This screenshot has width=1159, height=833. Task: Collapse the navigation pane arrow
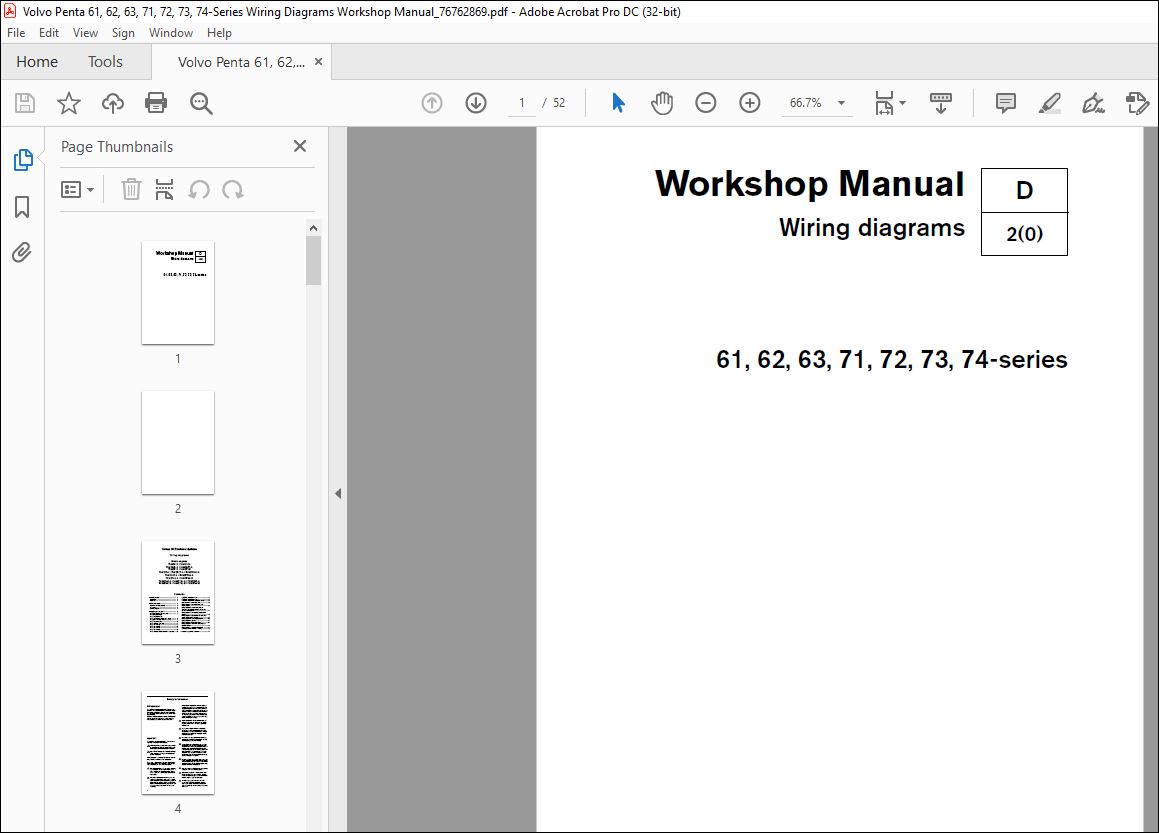click(338, 493)
